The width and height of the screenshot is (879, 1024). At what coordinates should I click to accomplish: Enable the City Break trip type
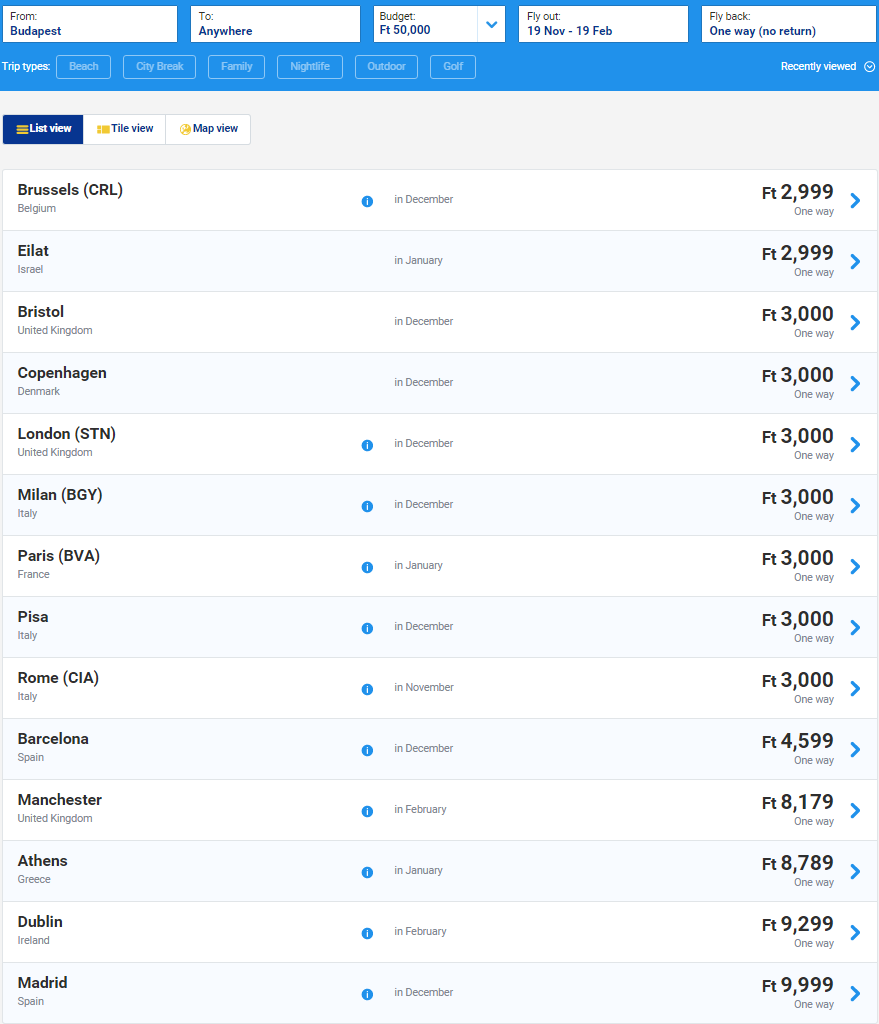[x=159, y=67]
